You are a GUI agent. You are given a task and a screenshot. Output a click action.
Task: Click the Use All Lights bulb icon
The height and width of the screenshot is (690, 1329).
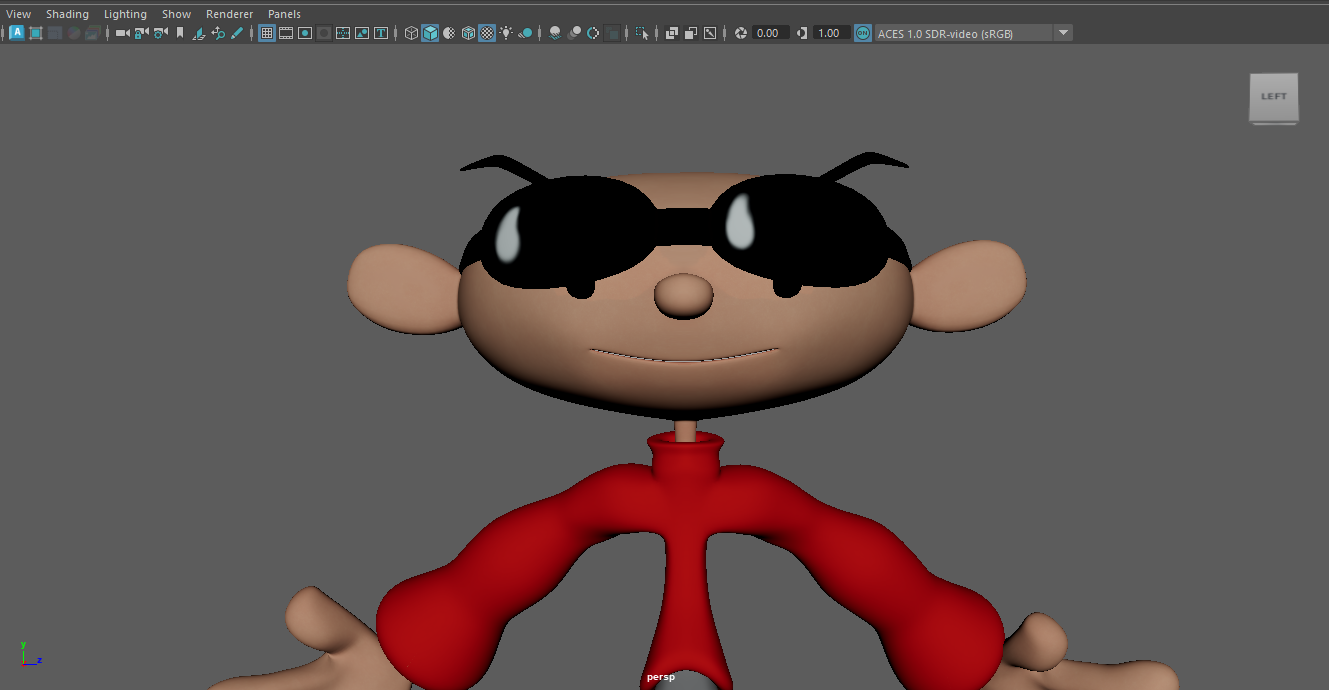point(506,33)
